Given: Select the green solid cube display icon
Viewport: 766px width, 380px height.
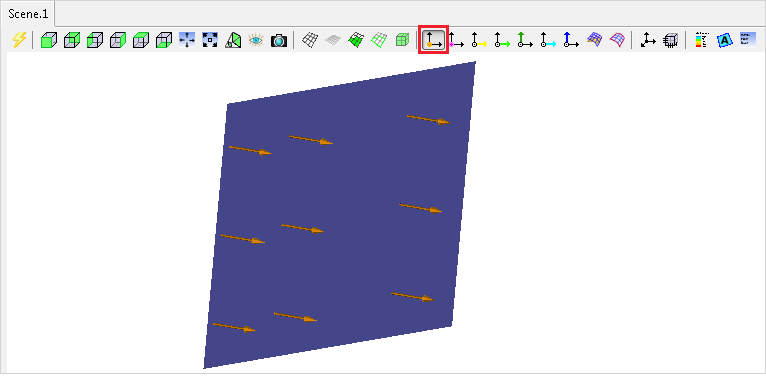Looking at the screenshot, I should pos(402,40).
